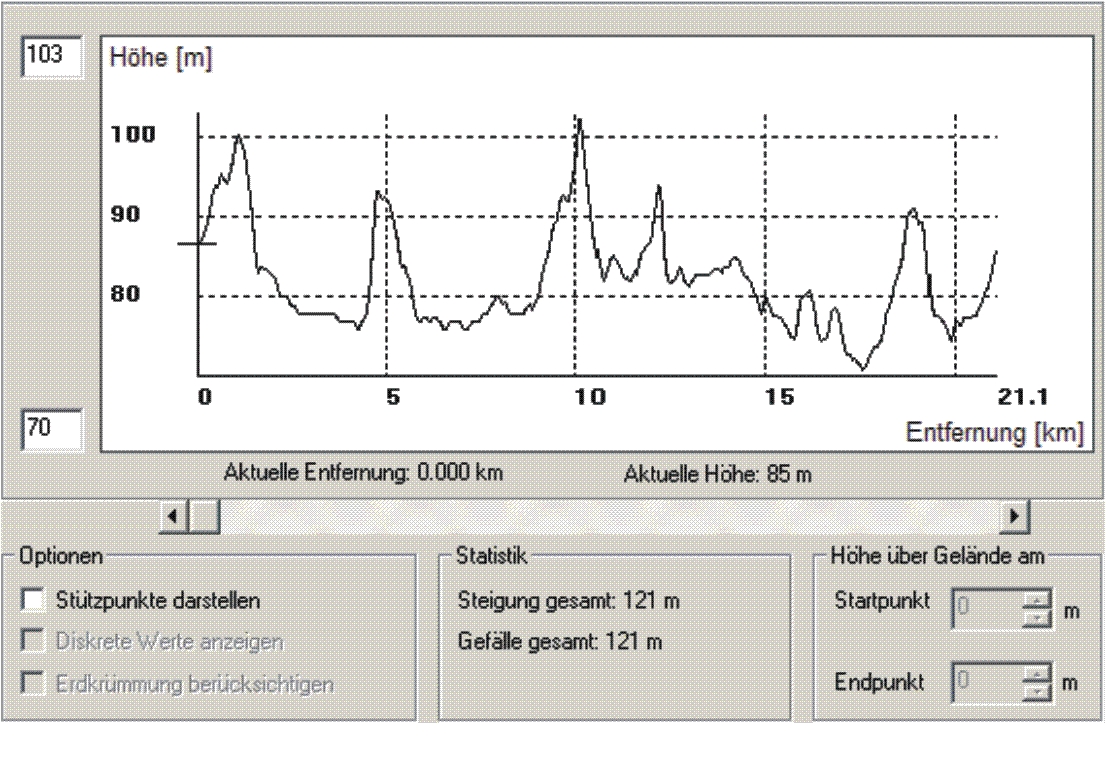This screenshot has height=782, width=1106.
Task: Decrease the Startpunkt height with down spinner
Action: [x=1036, y=618]
